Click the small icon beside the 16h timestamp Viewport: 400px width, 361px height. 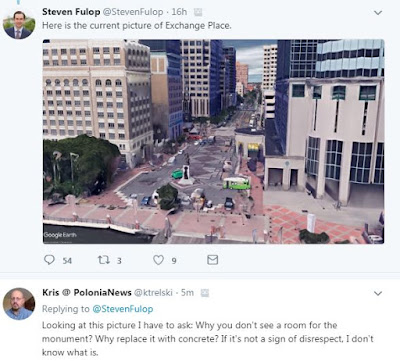198,12
